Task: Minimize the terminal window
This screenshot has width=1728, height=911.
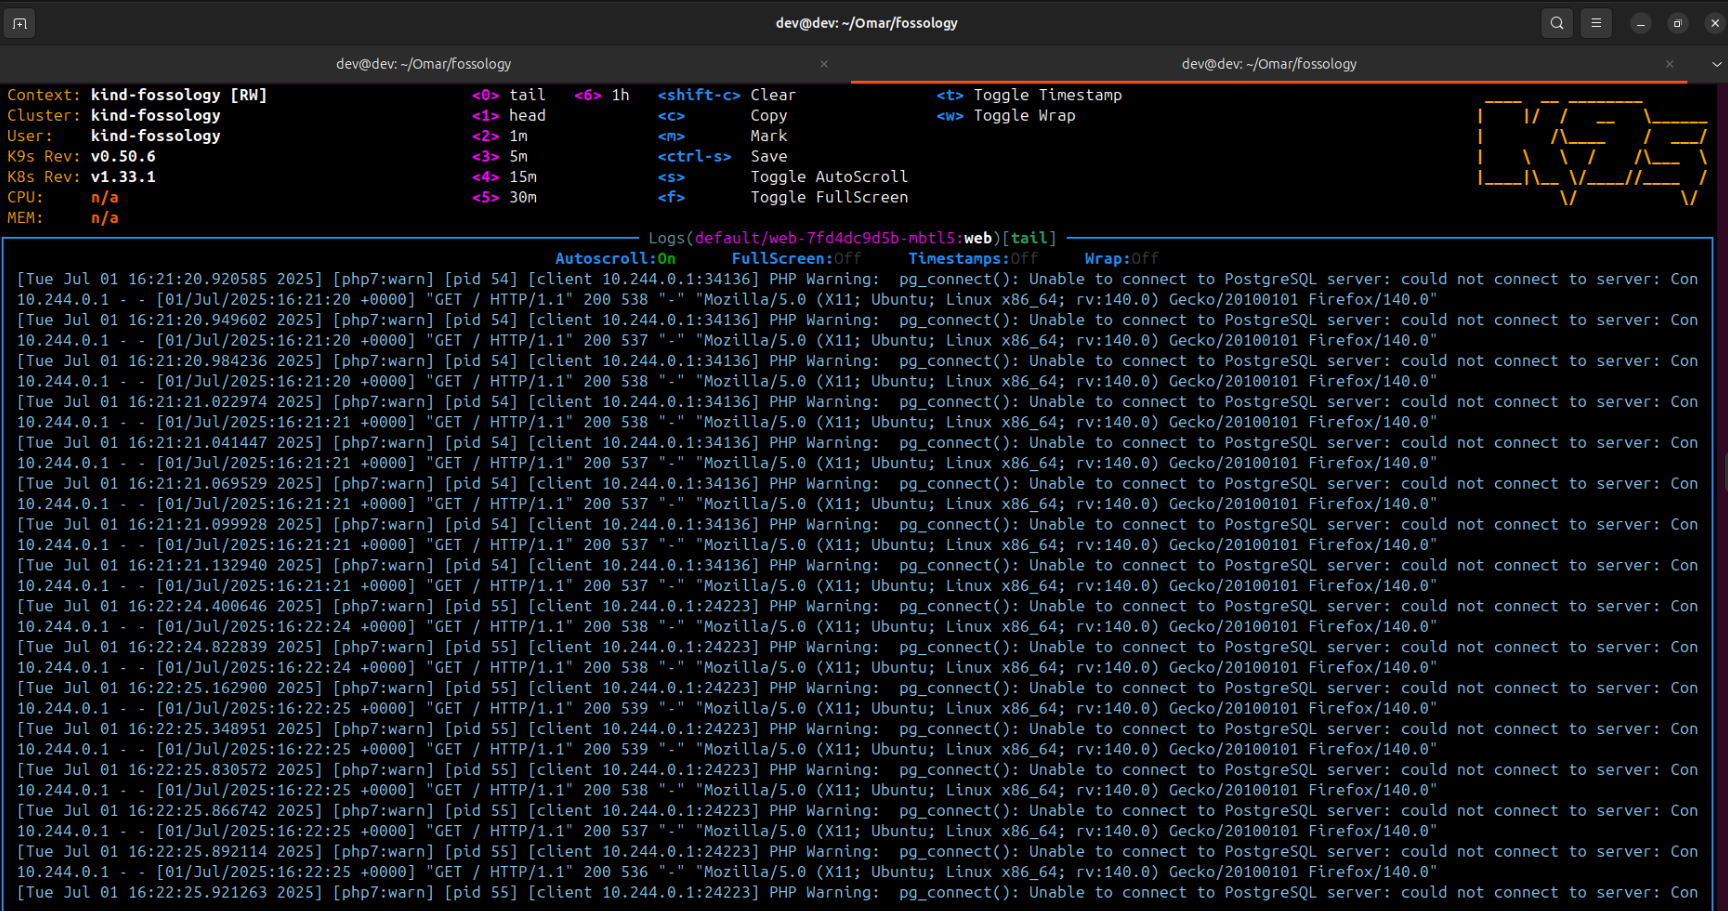Action: 1641,23
